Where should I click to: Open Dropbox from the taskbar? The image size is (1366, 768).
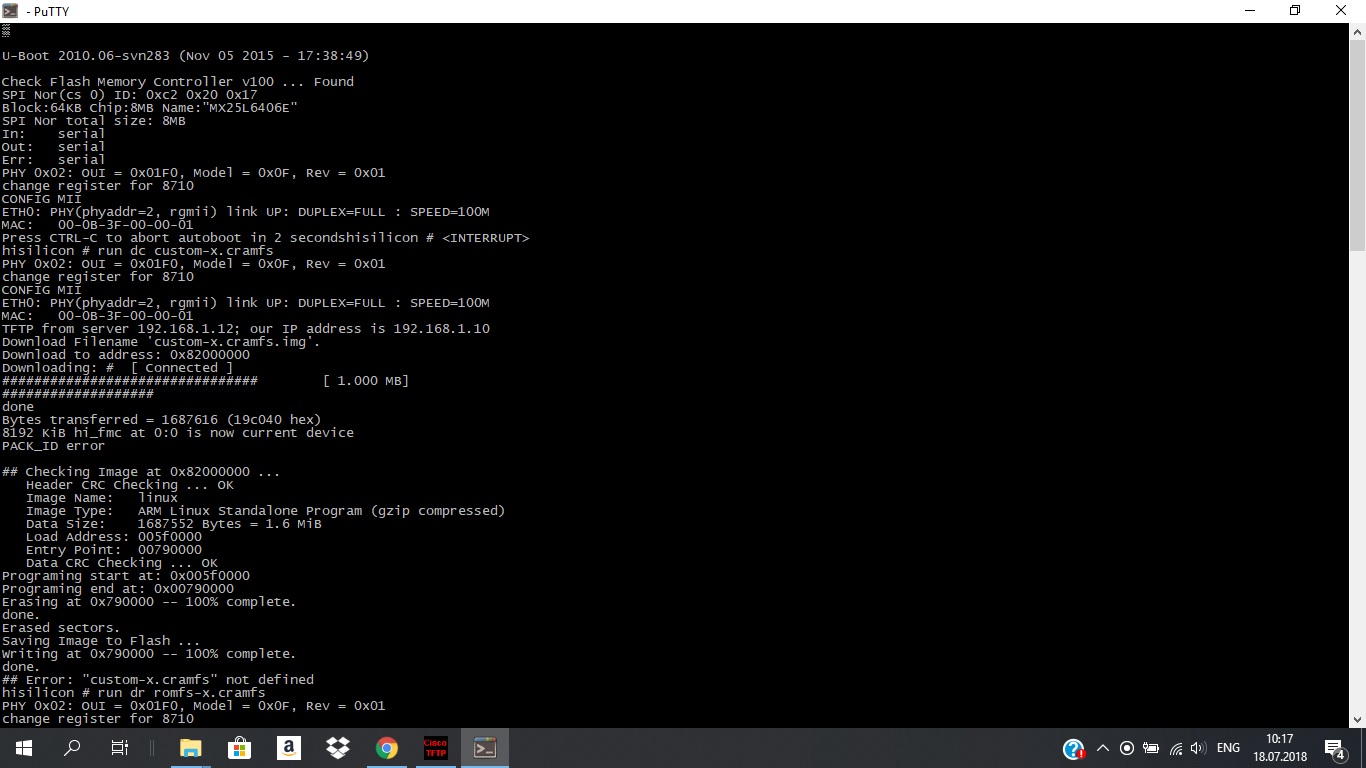tap(337, 748)
